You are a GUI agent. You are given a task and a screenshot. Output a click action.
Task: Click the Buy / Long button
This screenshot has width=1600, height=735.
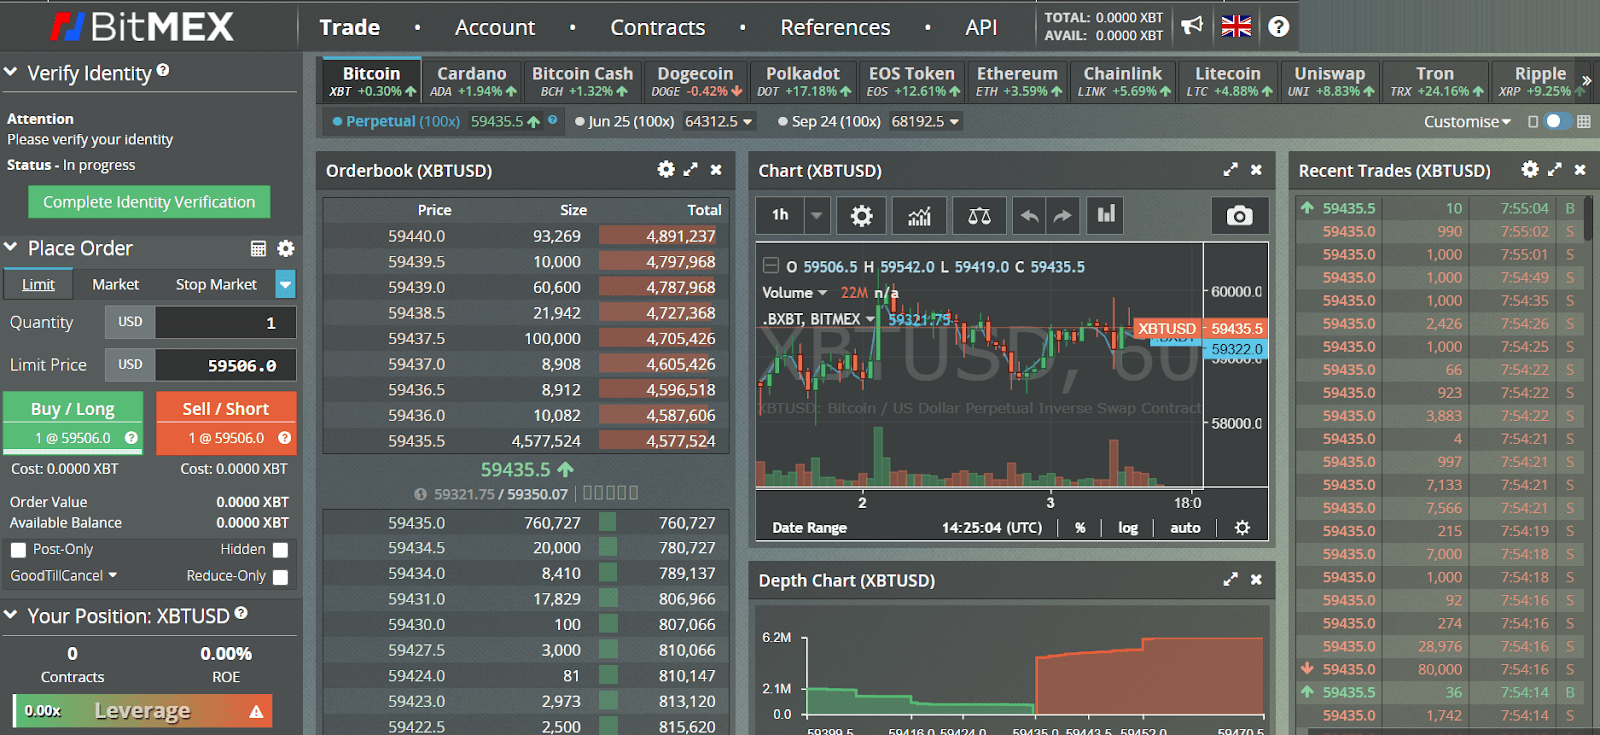click(73, 422)
